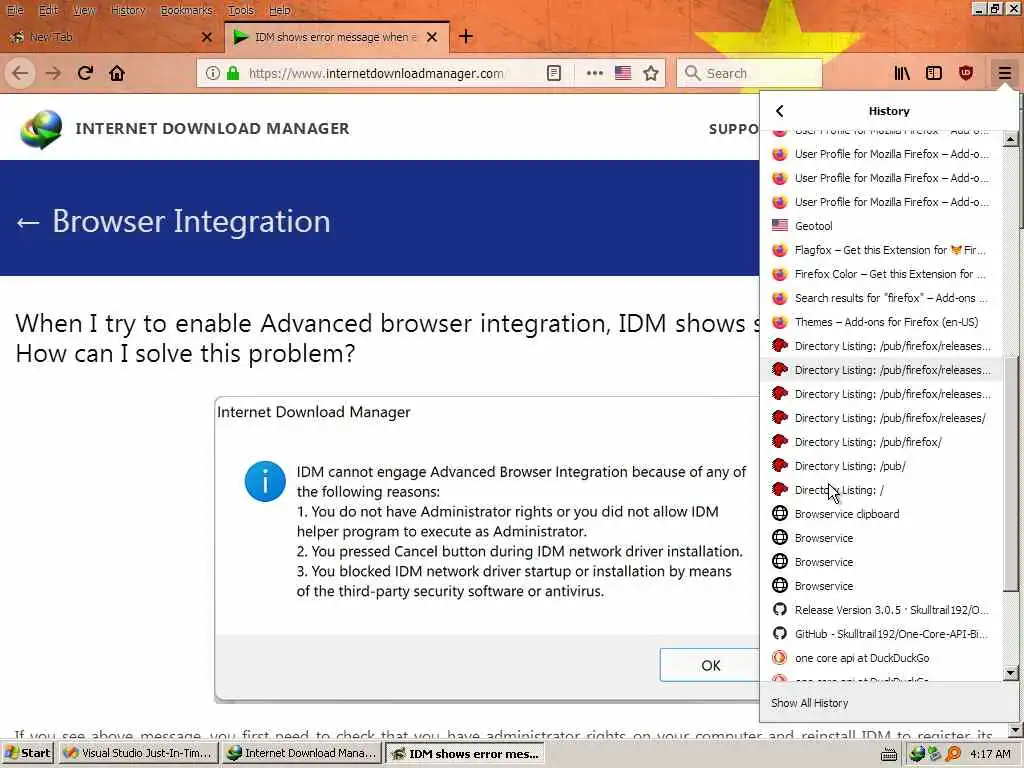Click the taskbar clock showing 4:17 AM

click(990, 754)
